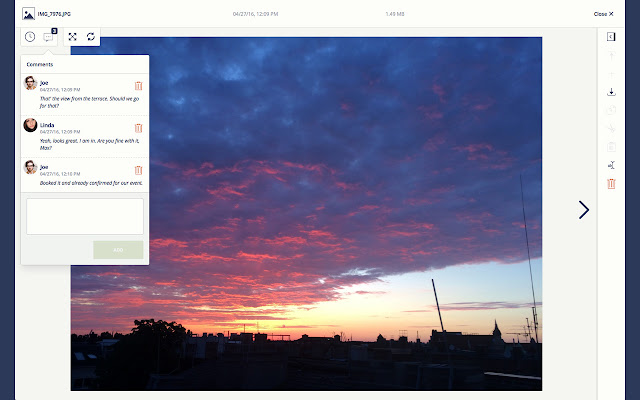Click the fullscreen expand arrows icon
The width and height of the screenshot is (640, 400).
click(72, 37)
